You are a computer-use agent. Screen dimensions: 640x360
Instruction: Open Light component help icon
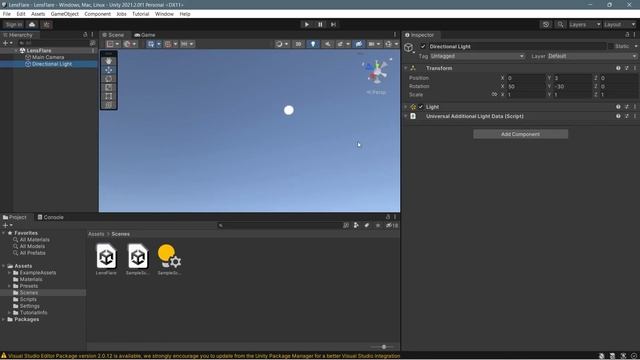tap(618, 107)
